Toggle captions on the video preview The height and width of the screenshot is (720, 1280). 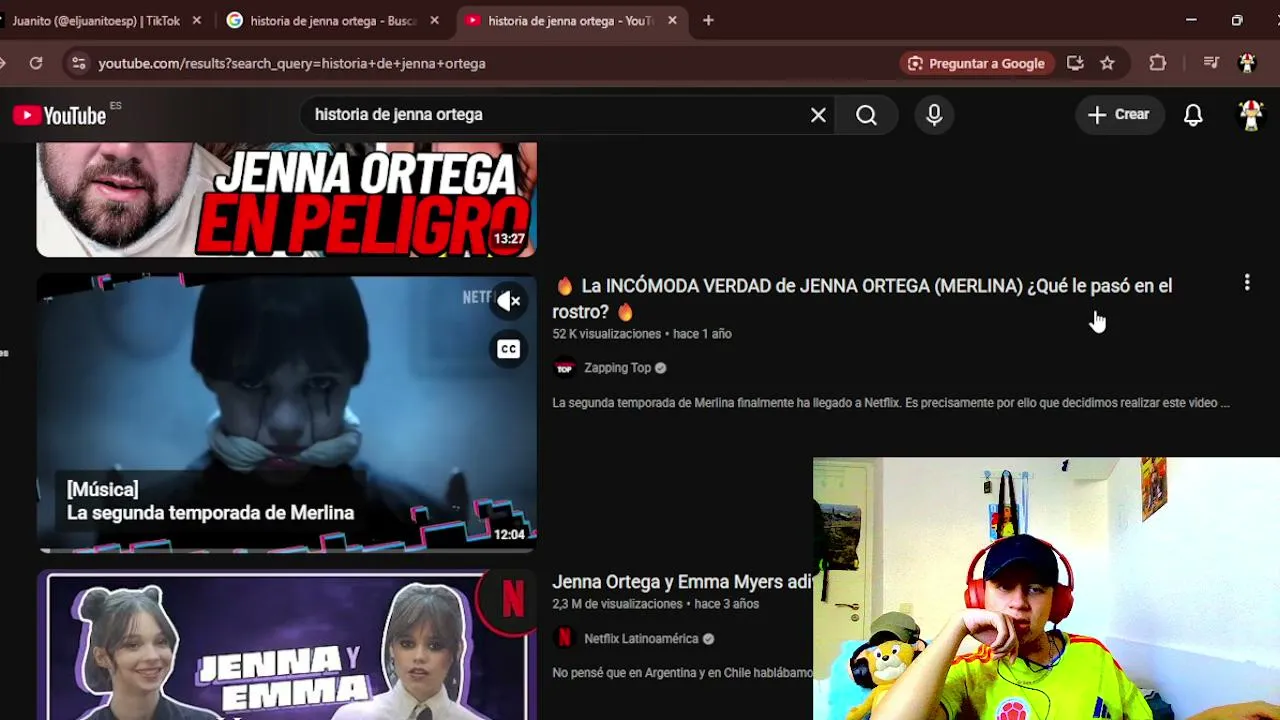click(509, 349)
